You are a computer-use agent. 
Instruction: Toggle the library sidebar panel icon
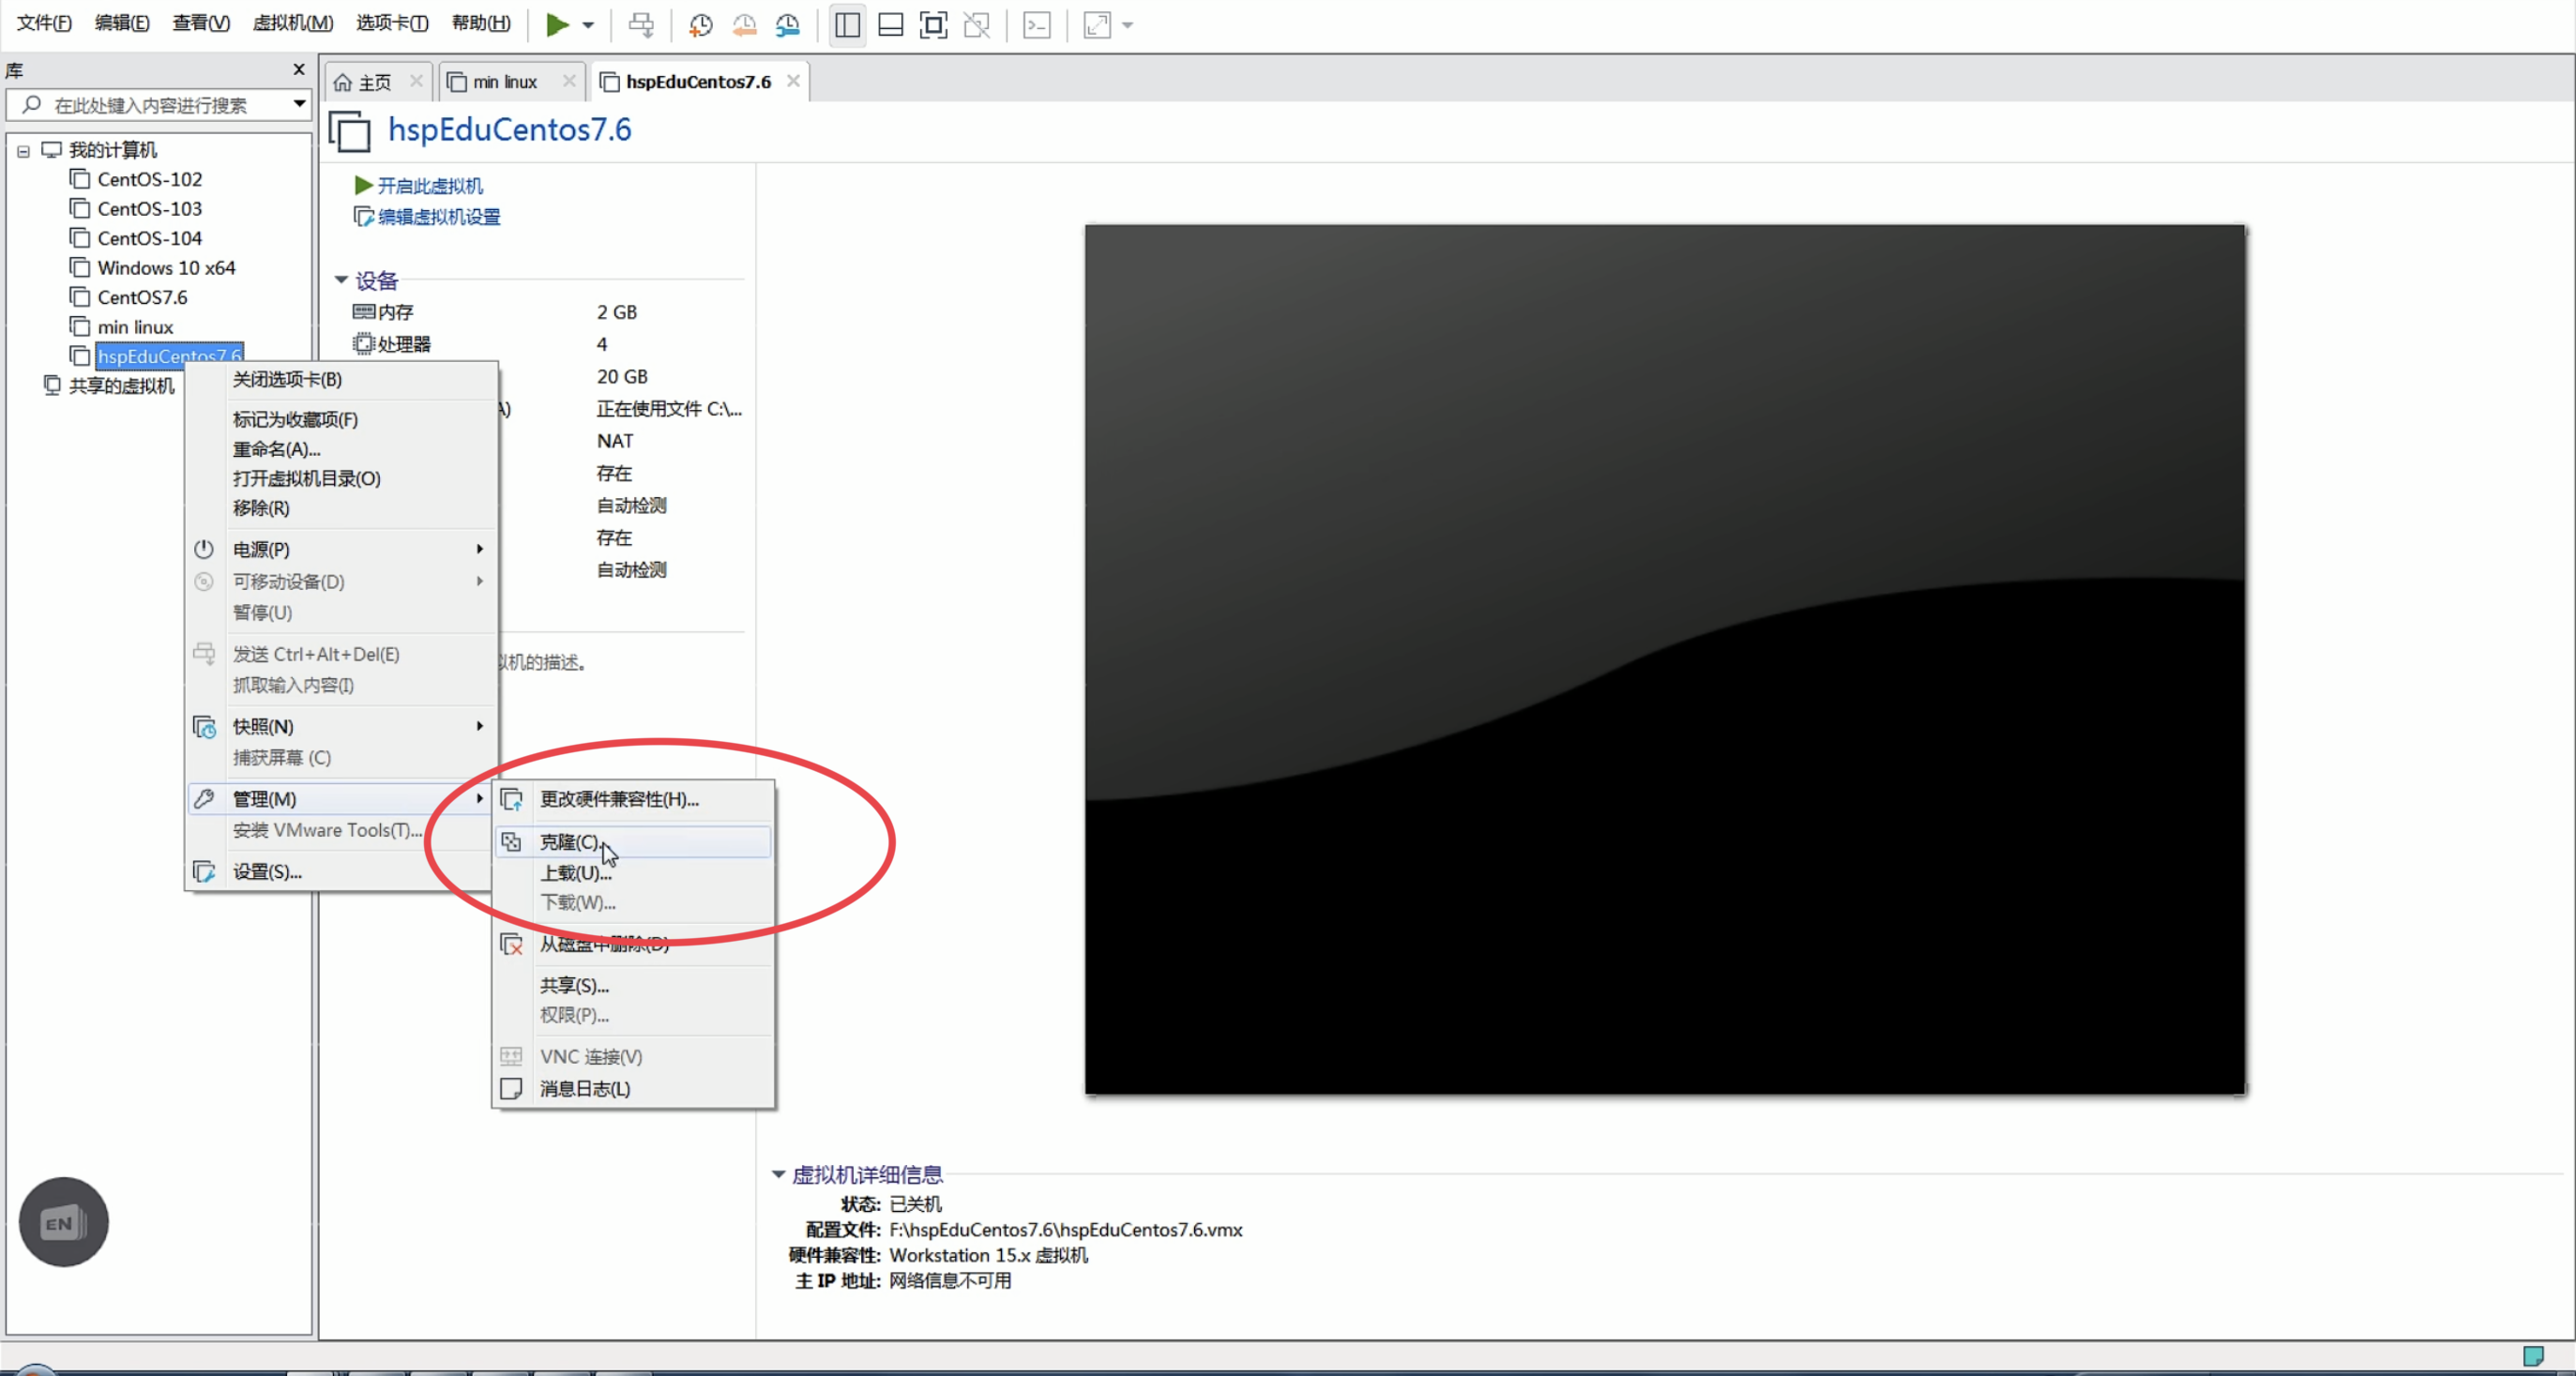coord(847,25)
